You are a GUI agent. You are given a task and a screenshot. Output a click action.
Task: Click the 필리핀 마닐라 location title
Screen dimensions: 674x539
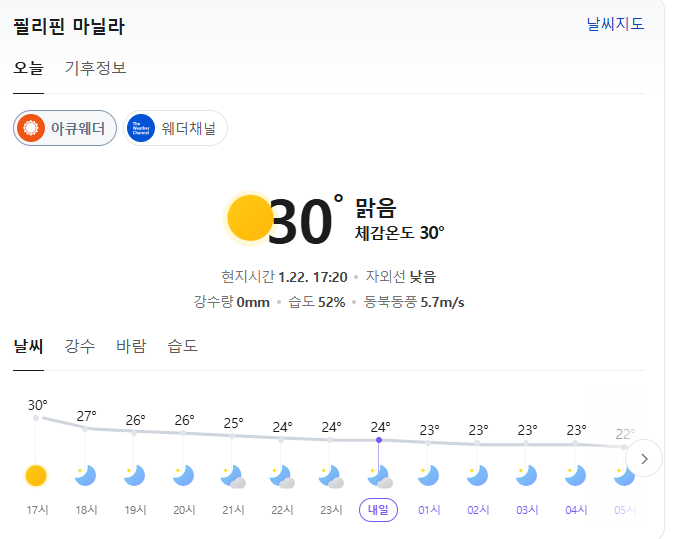point(69,26)
